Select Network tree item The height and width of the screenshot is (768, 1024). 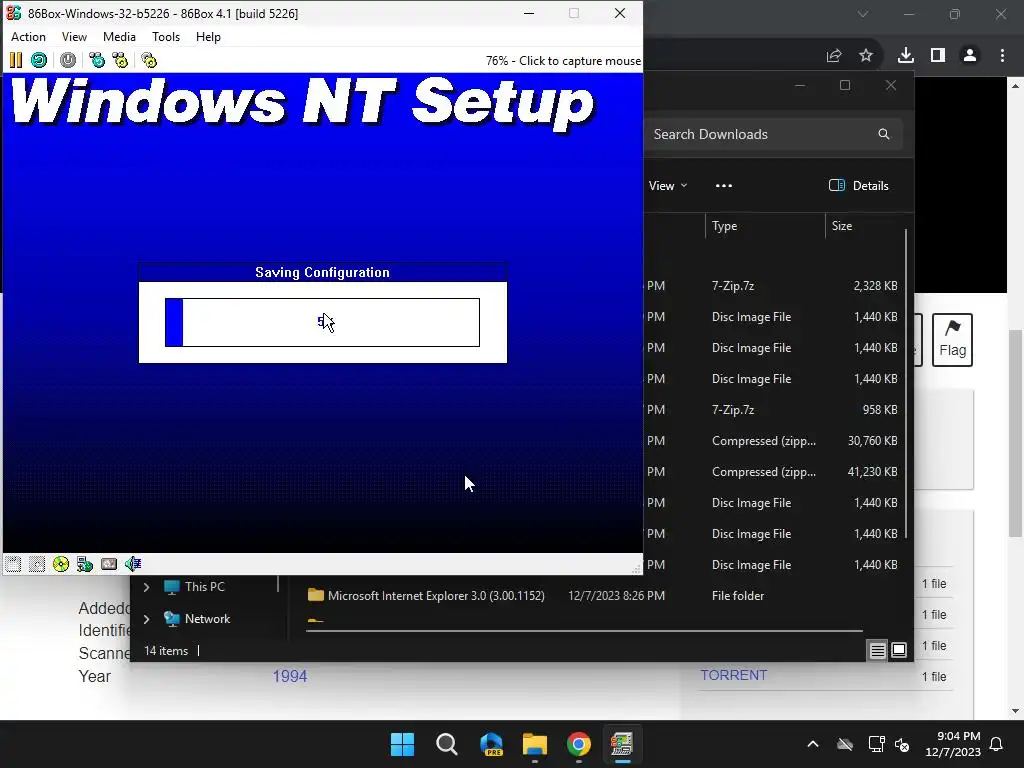click(206, 619)
